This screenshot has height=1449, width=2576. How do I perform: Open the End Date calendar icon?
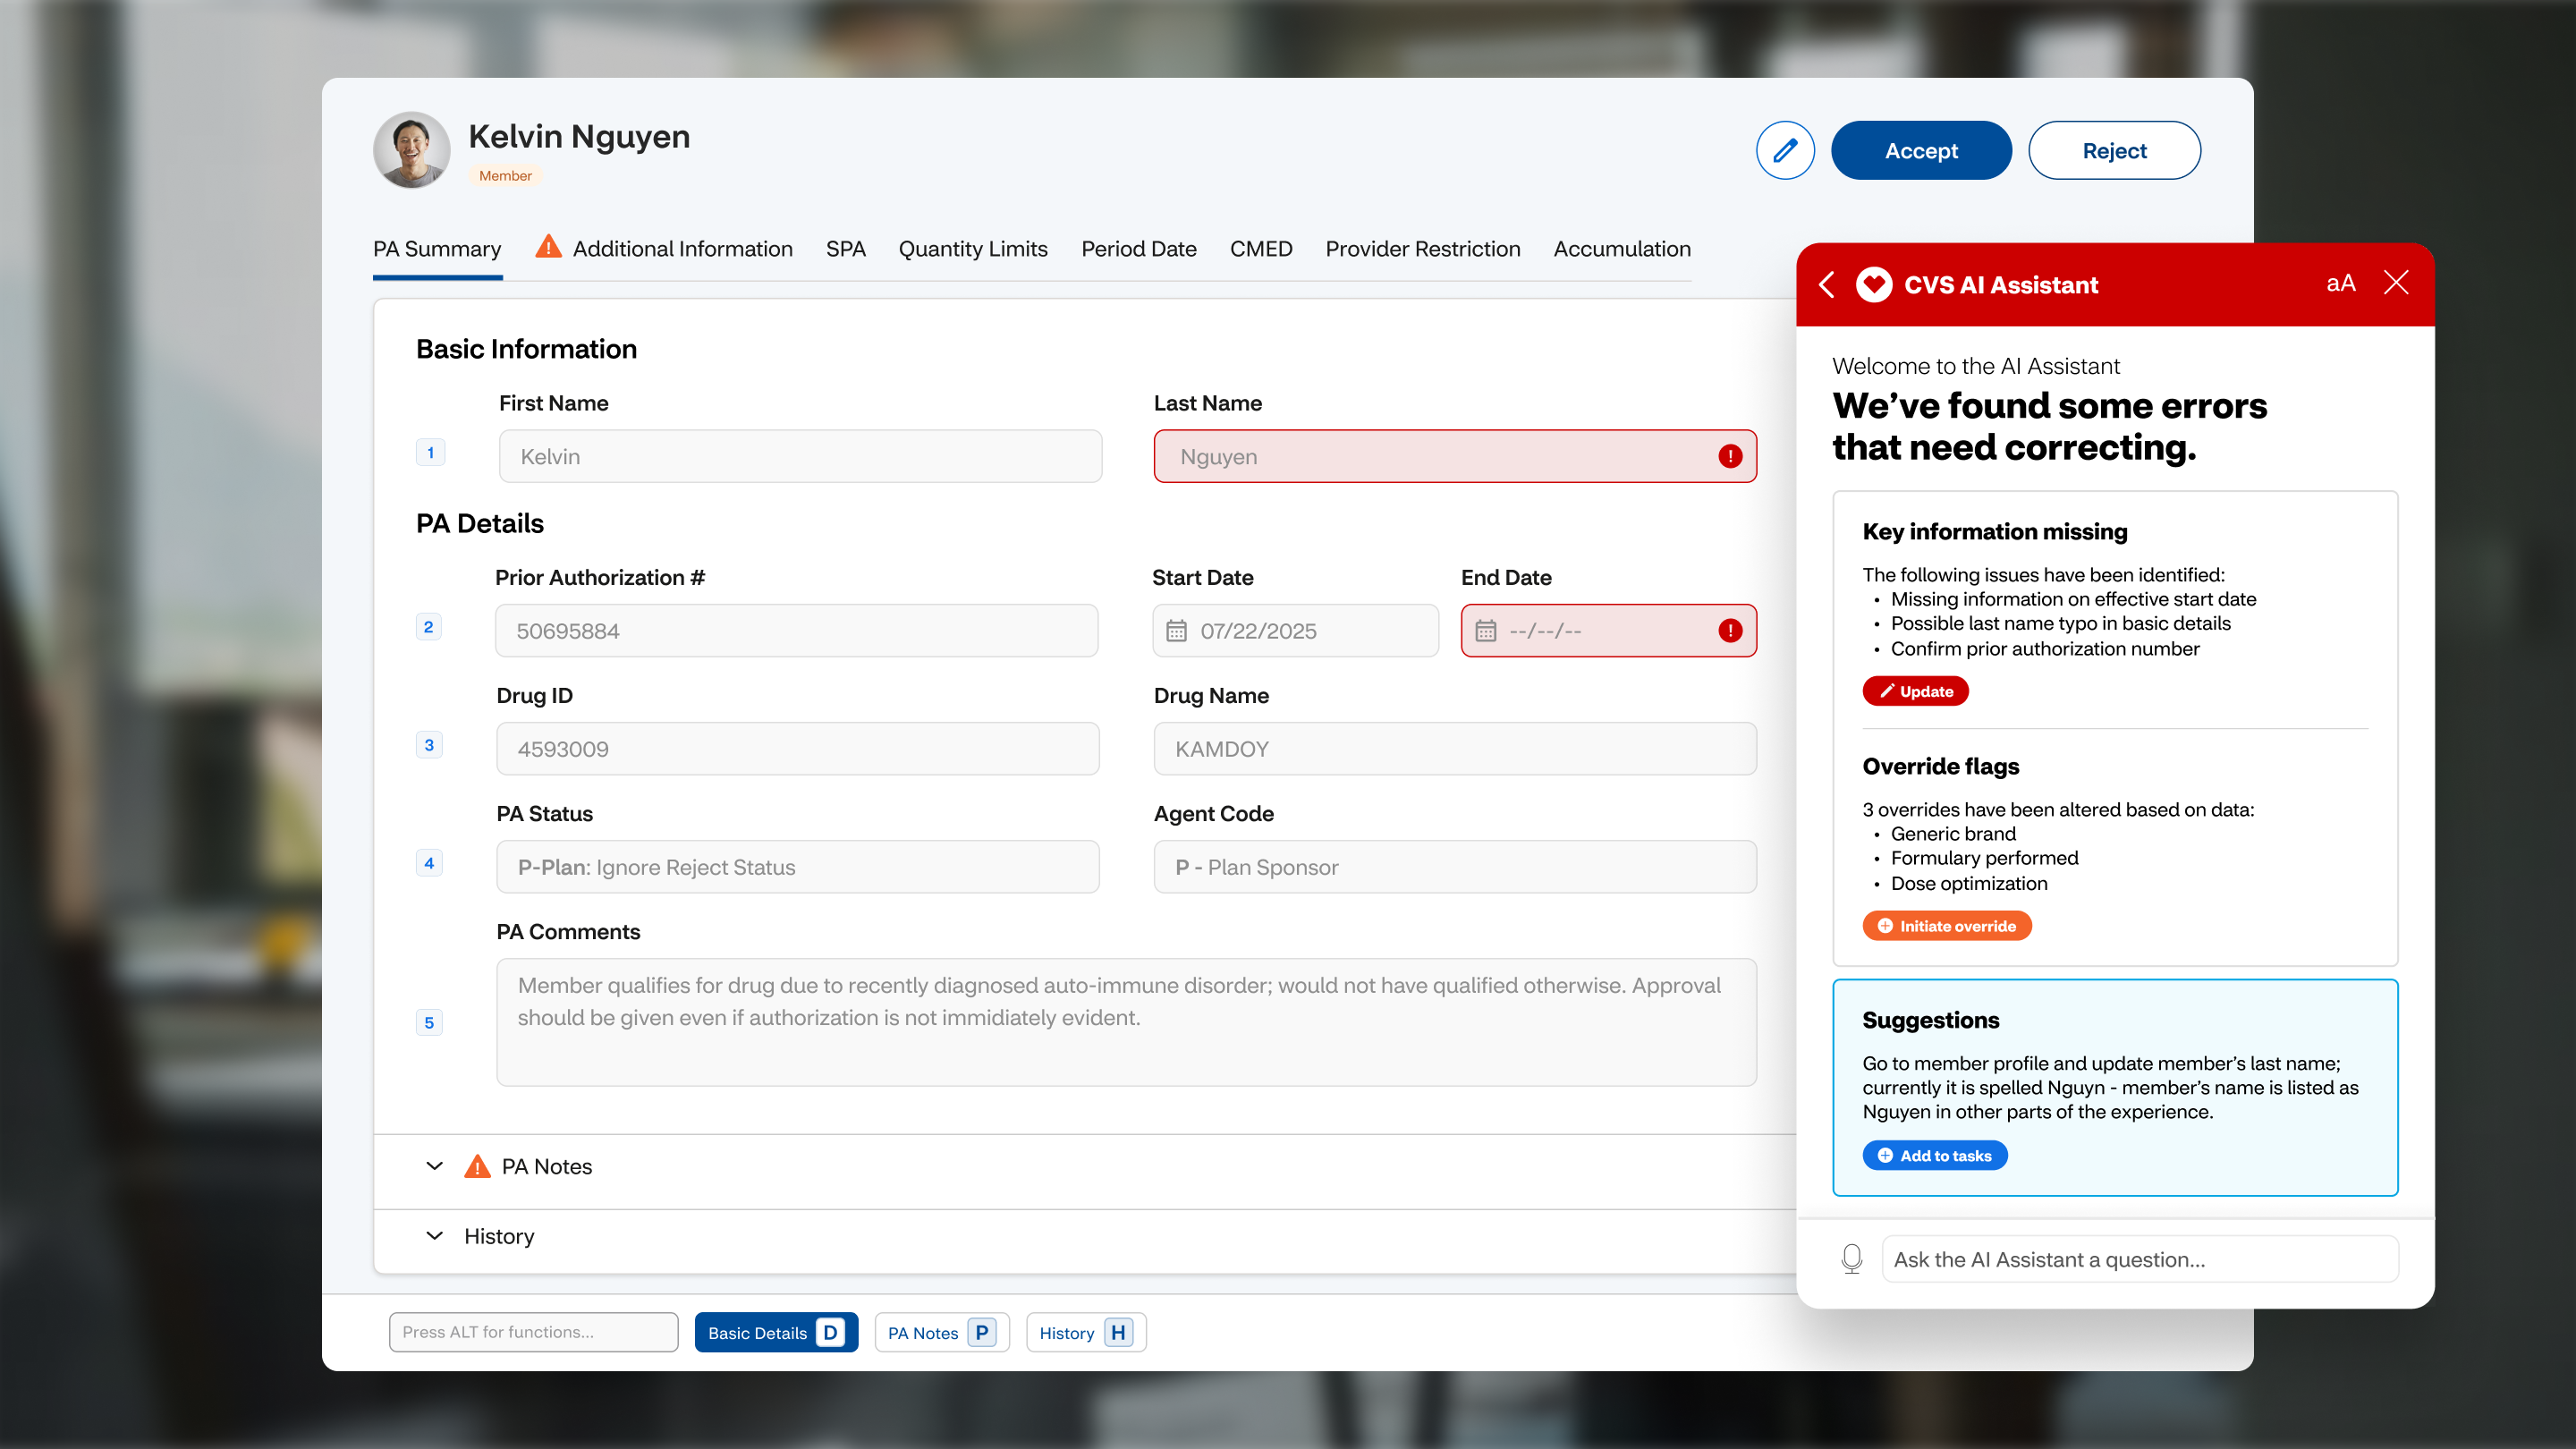tap(1486, 631)
